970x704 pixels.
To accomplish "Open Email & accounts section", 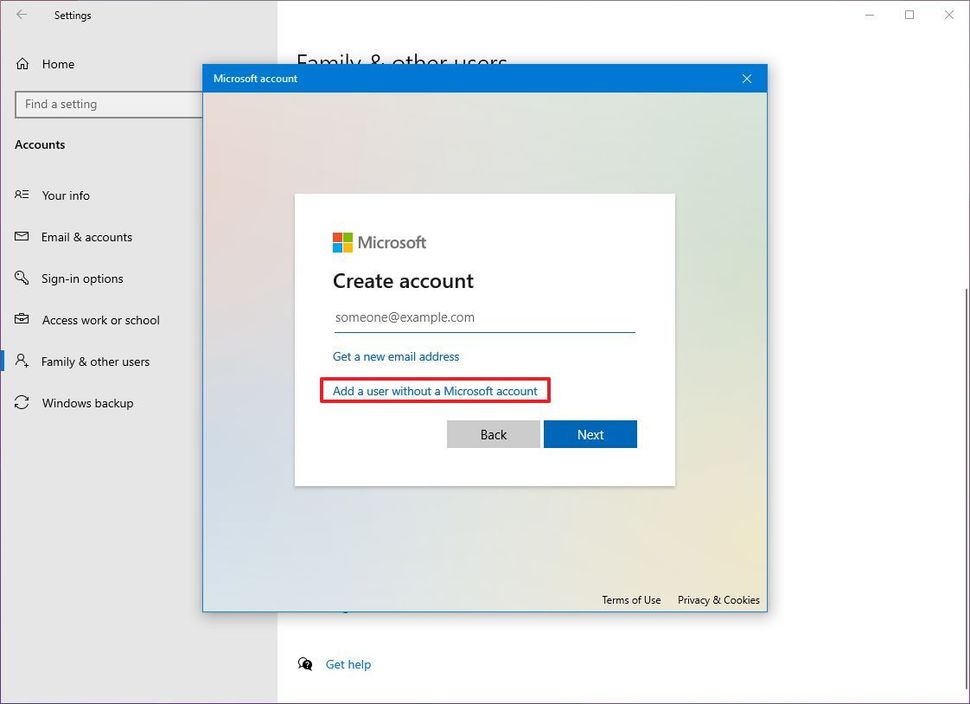I will tap(87, 237).
